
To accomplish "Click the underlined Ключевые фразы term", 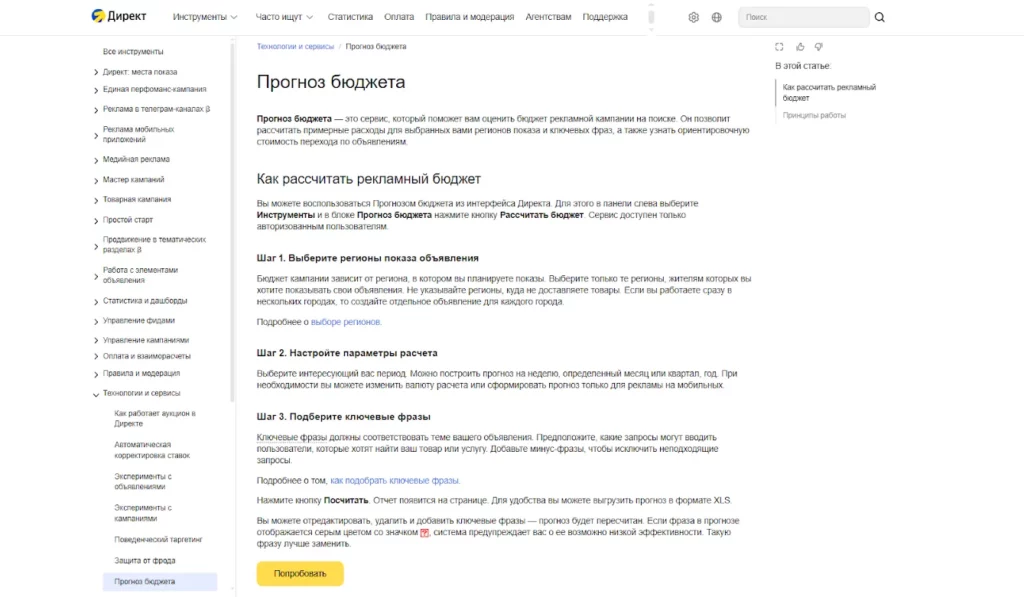I will (291, 437).
